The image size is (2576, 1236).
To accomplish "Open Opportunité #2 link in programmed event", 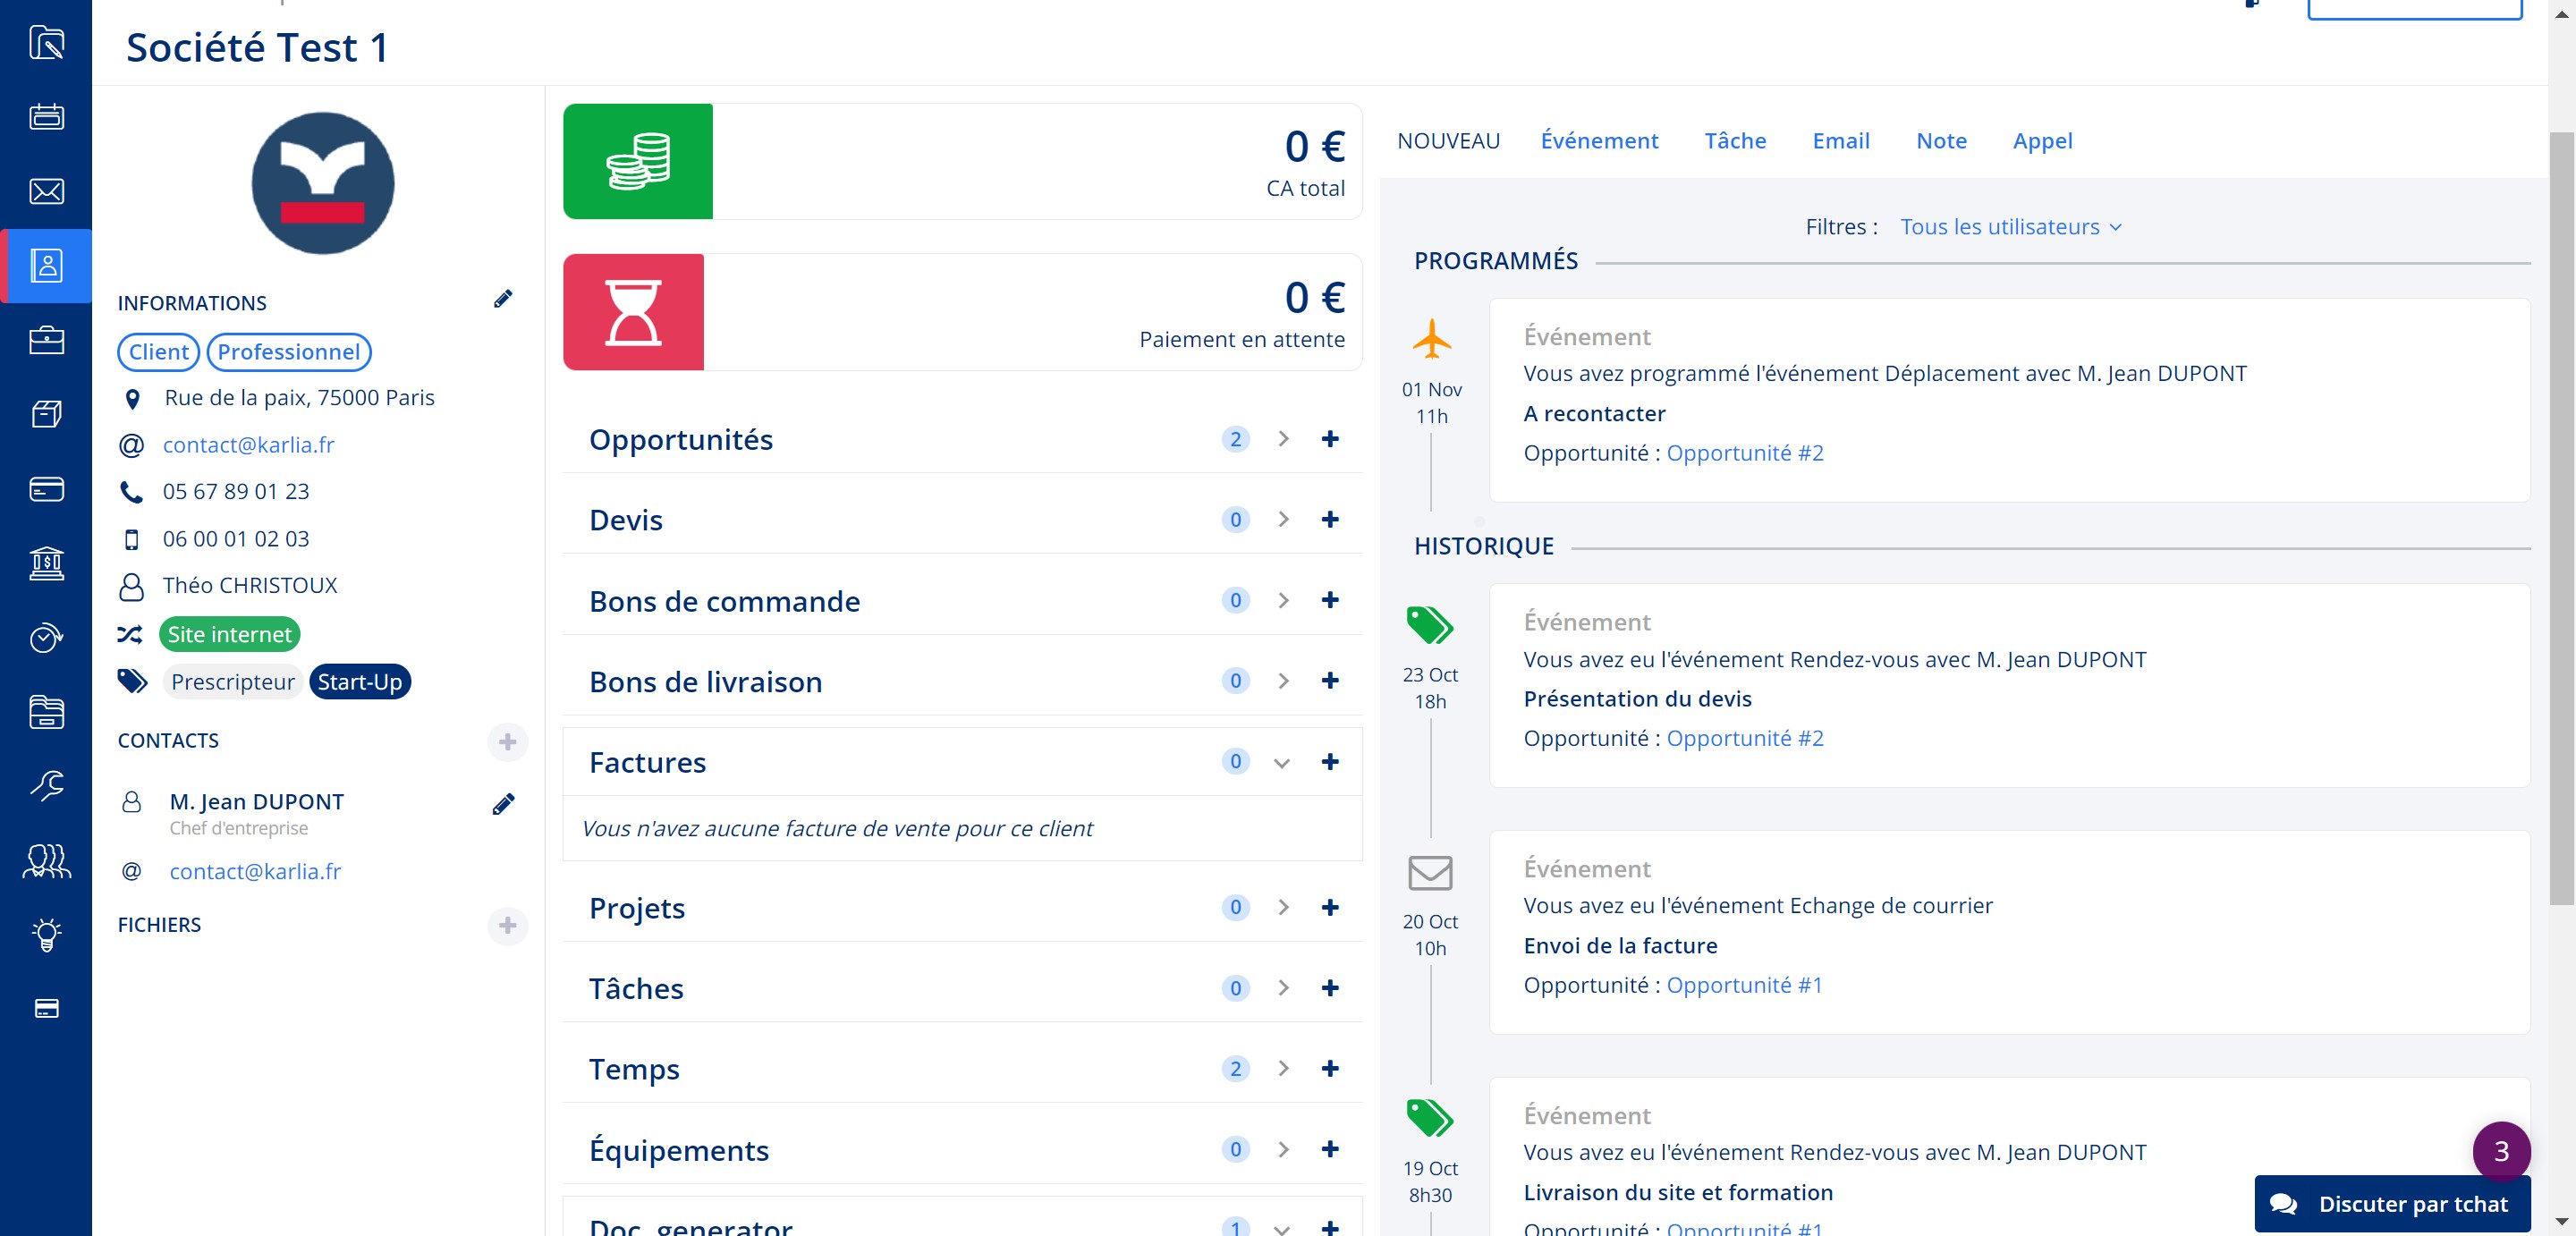I will (x=1744, y=453).
